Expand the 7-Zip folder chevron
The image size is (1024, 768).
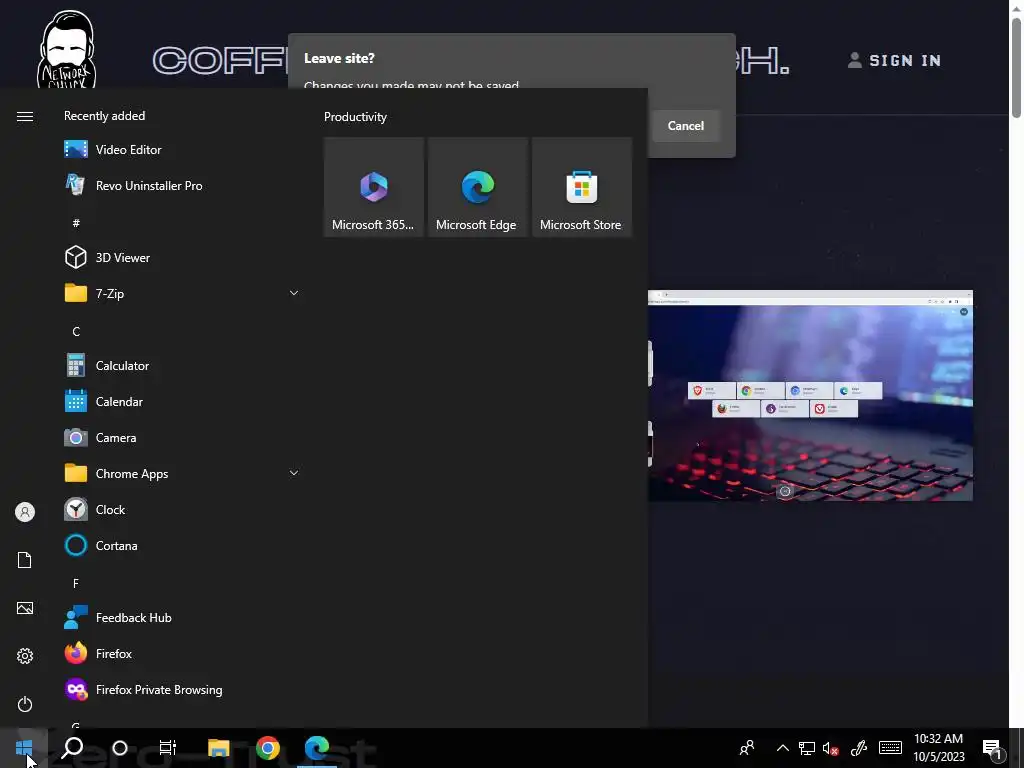point(294,293)
